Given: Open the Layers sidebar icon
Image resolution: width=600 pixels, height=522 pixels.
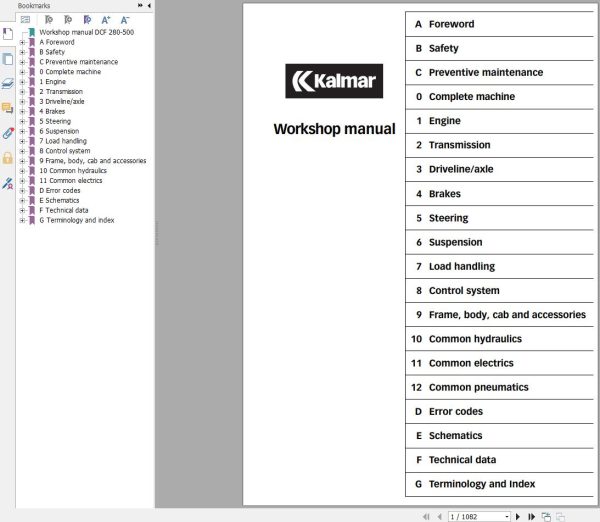Looking at the screenshot, I should [x=8, y=83].
